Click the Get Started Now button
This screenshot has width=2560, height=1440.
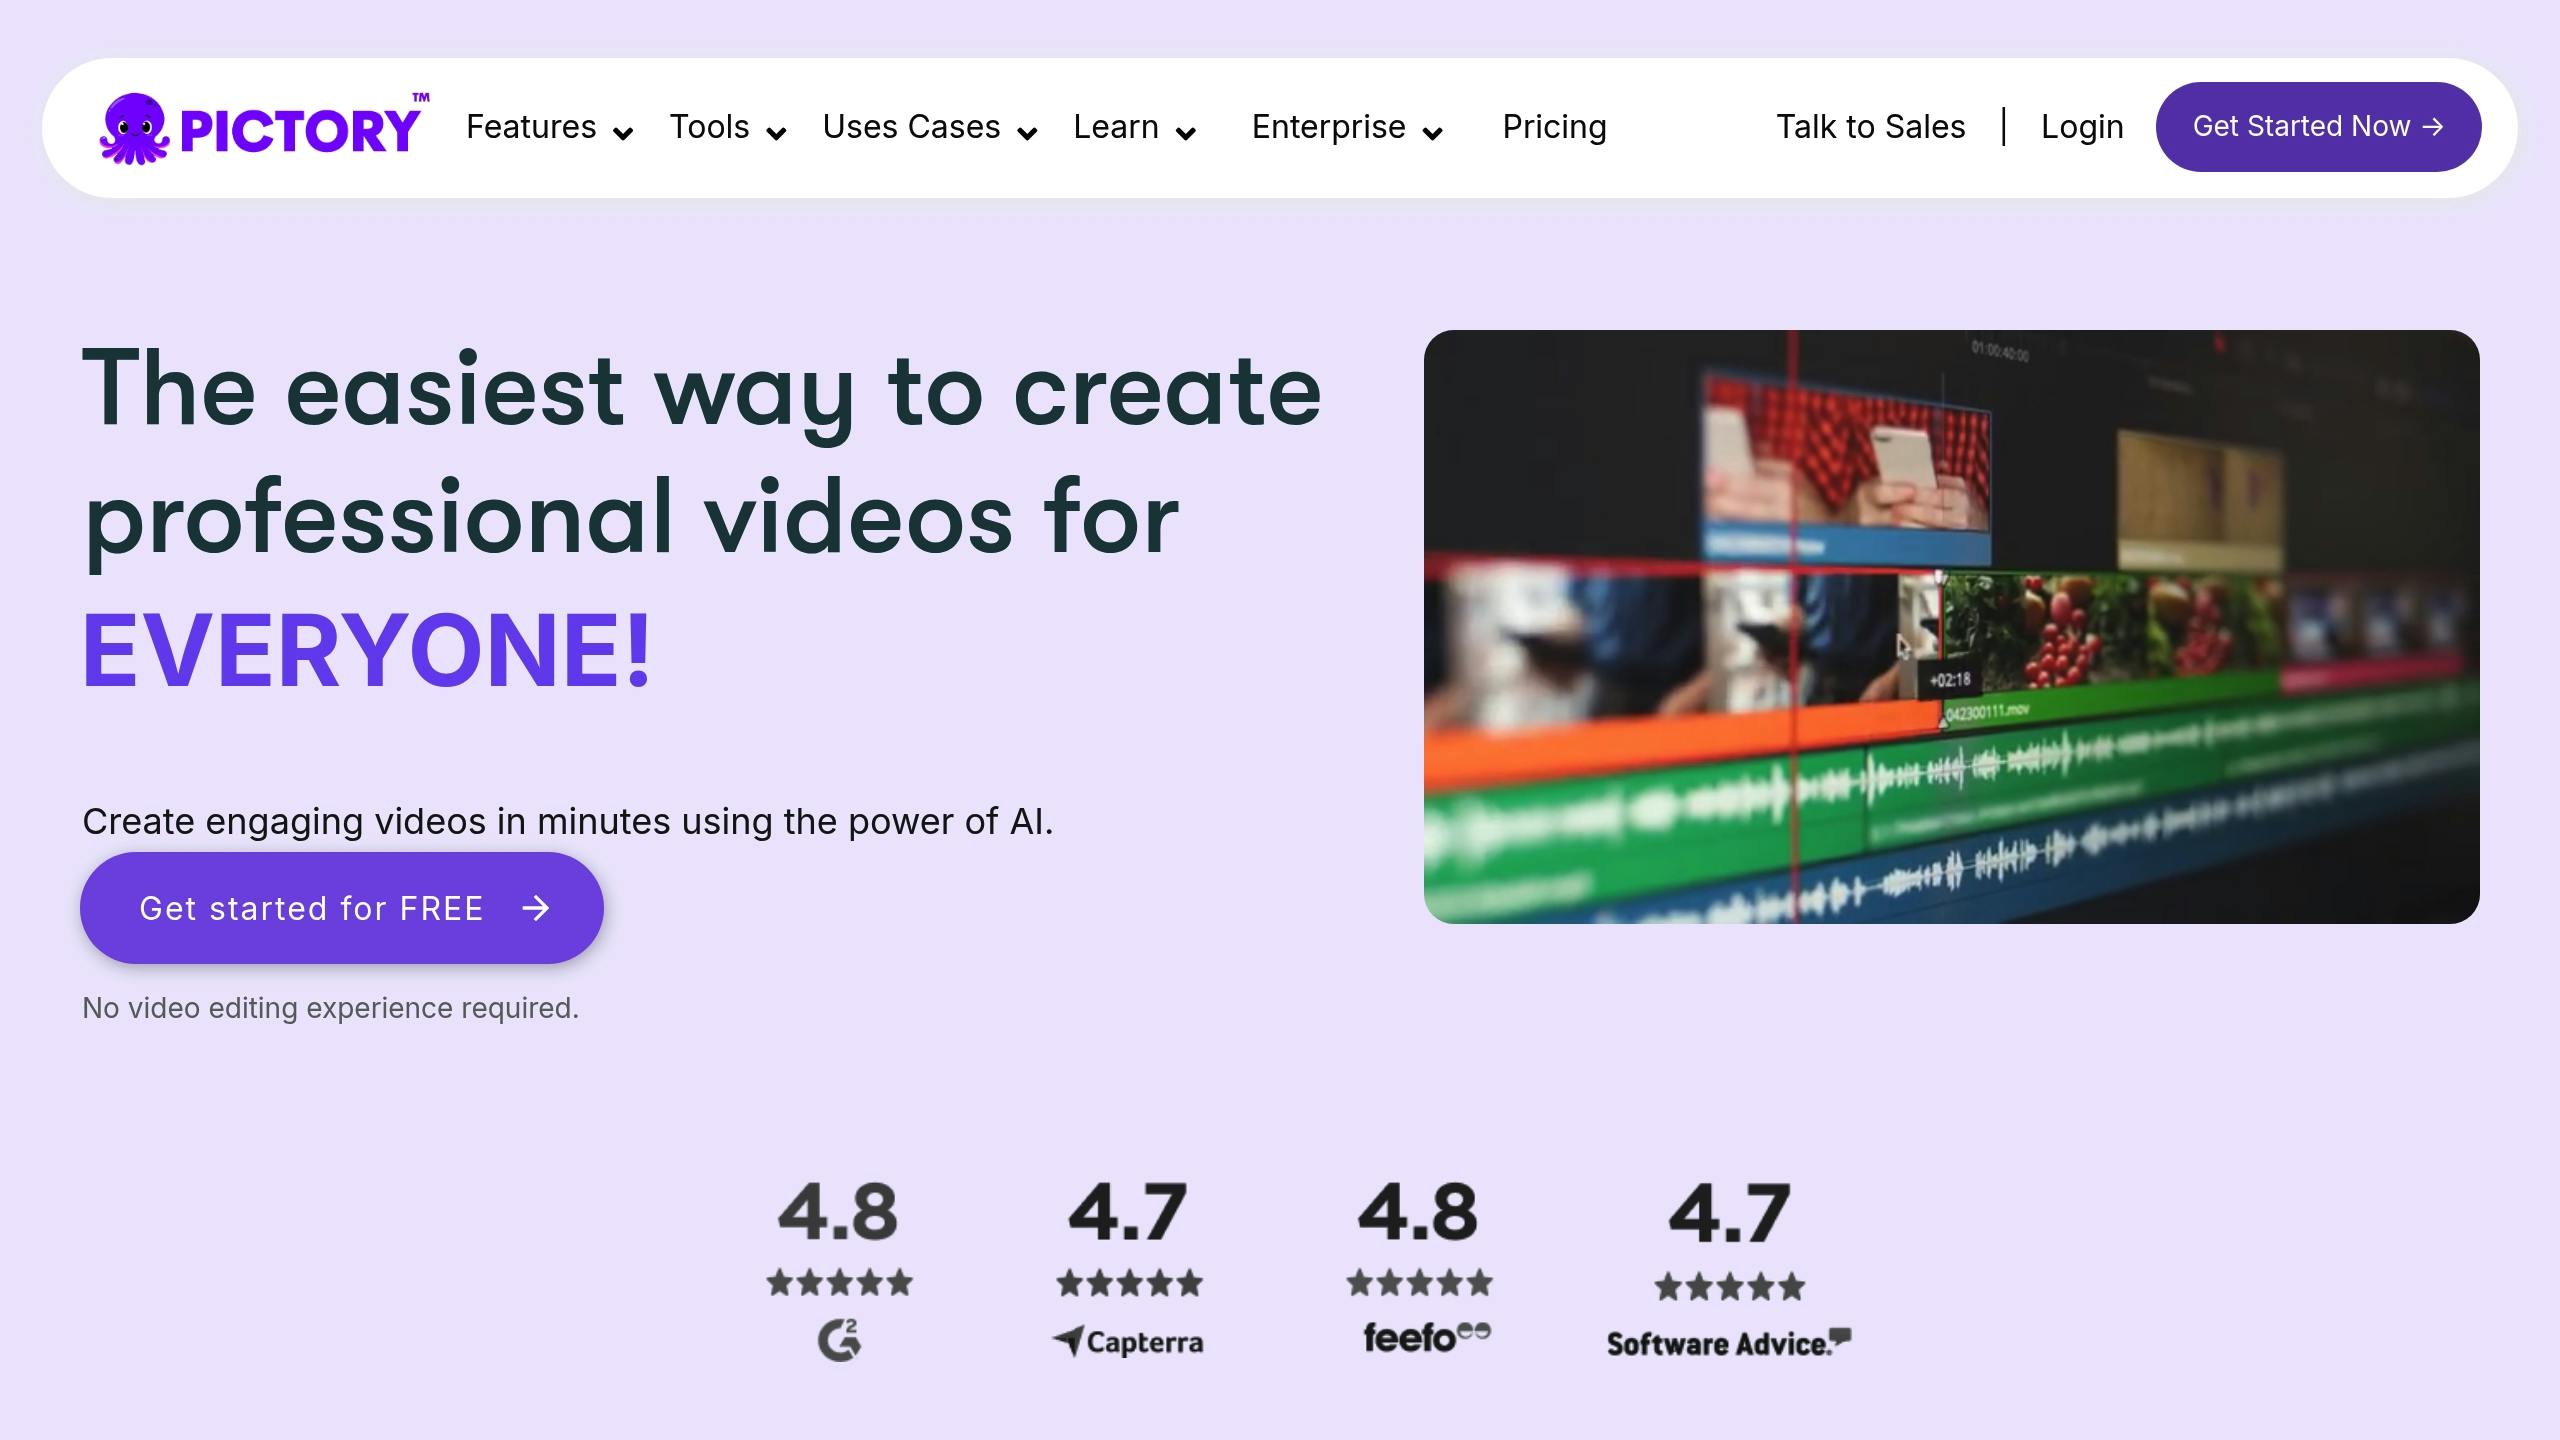pos(2318,127)
